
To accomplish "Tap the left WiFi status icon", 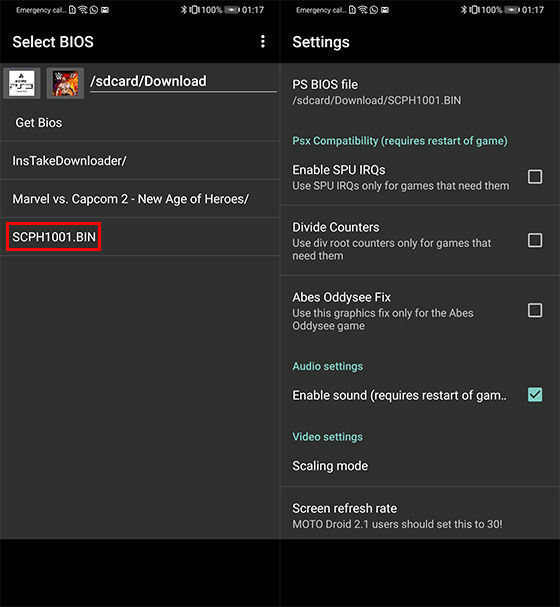I will [83, 10].
